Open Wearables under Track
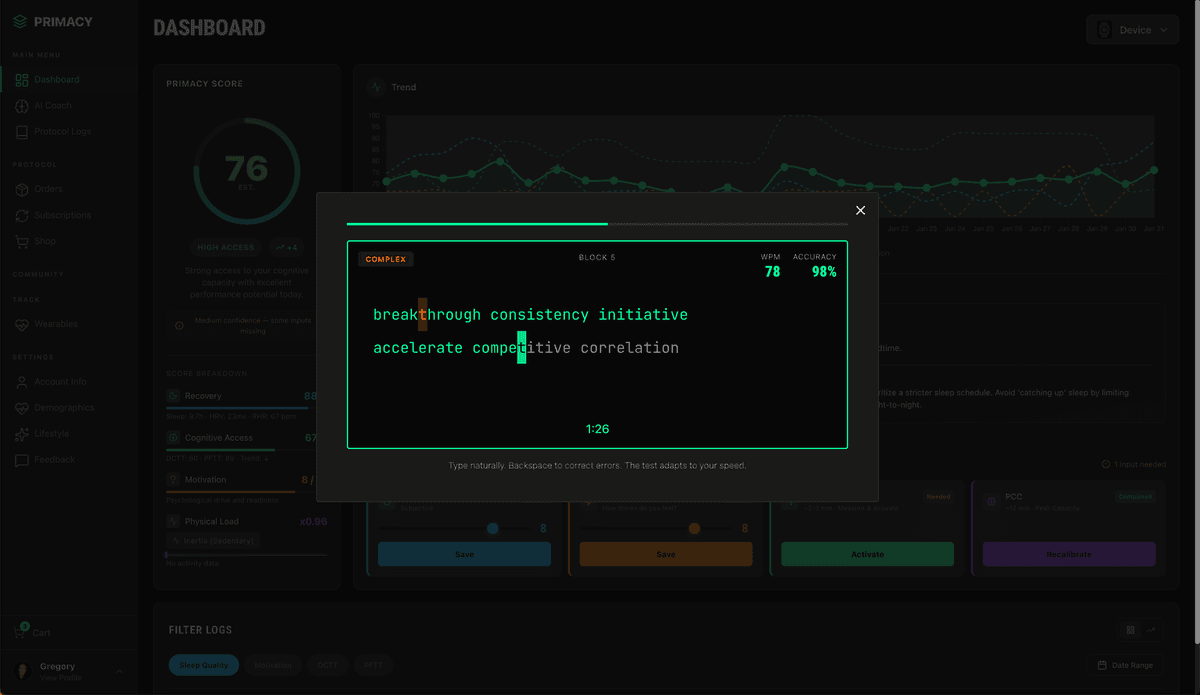 [58, 324]
